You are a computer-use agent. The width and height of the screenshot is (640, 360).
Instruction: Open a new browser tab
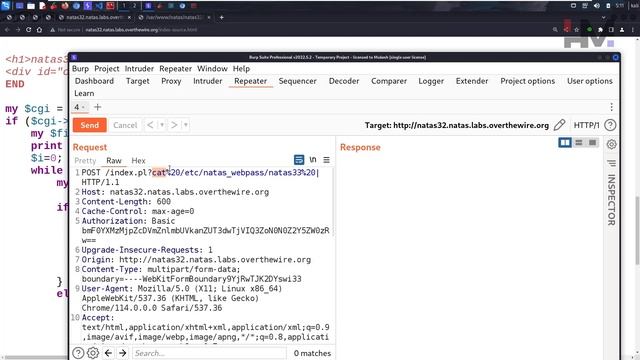click(222, 18)
